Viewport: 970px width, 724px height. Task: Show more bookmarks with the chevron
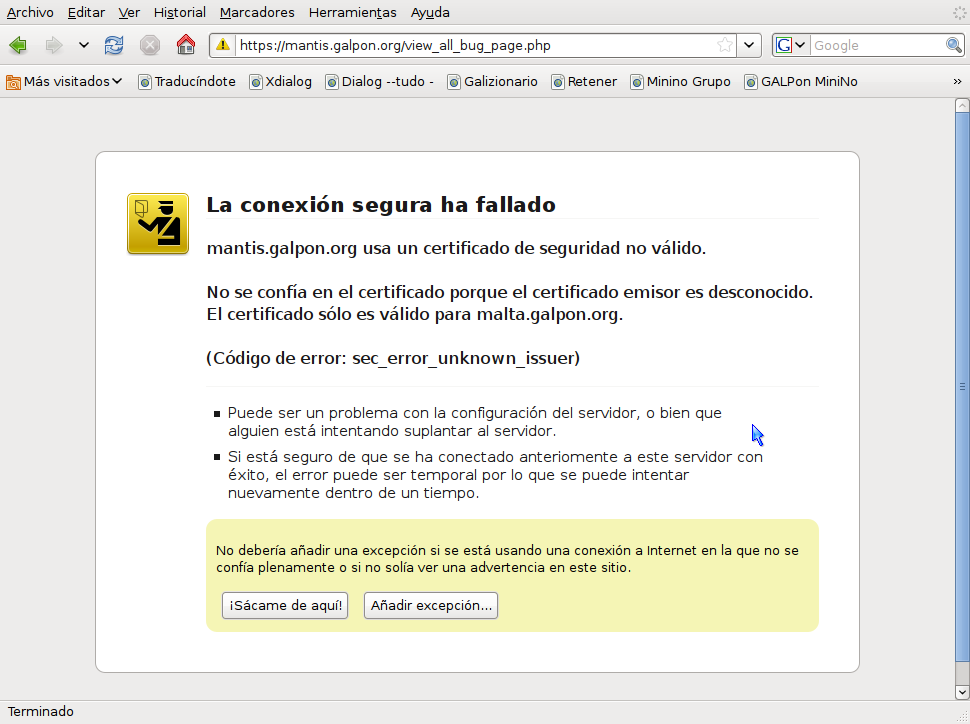957,82
